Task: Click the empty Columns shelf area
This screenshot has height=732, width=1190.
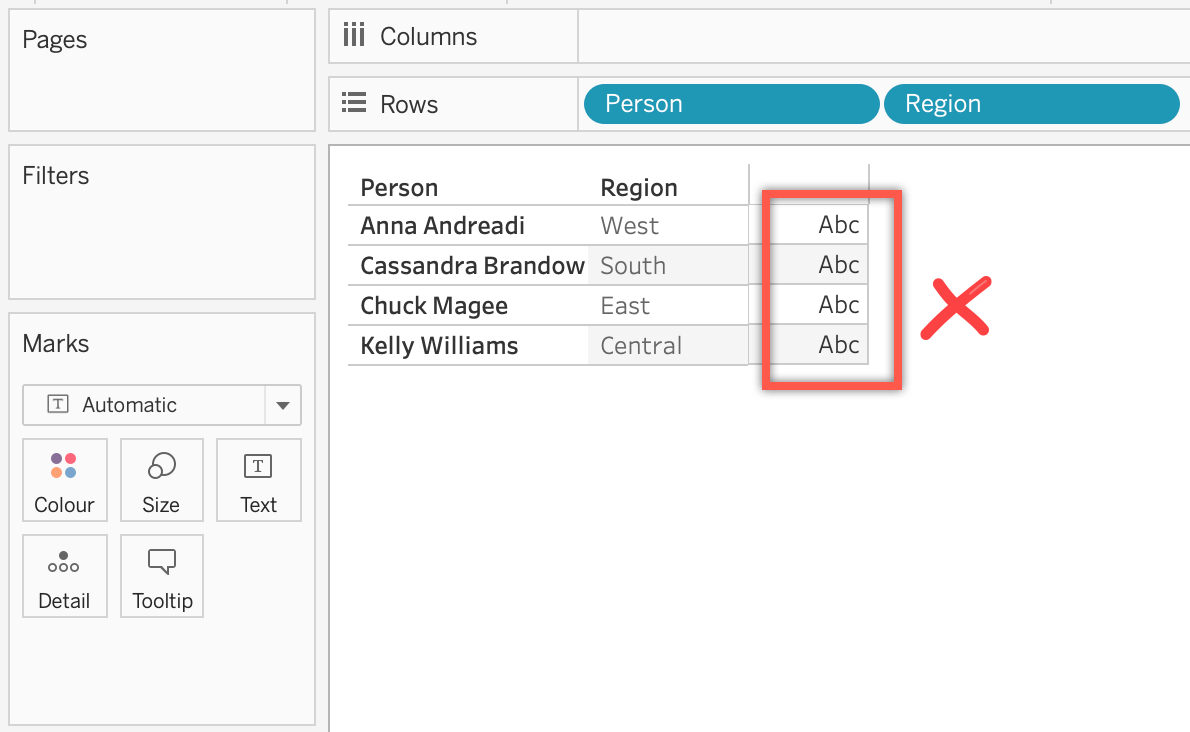Action: point(880,37)
